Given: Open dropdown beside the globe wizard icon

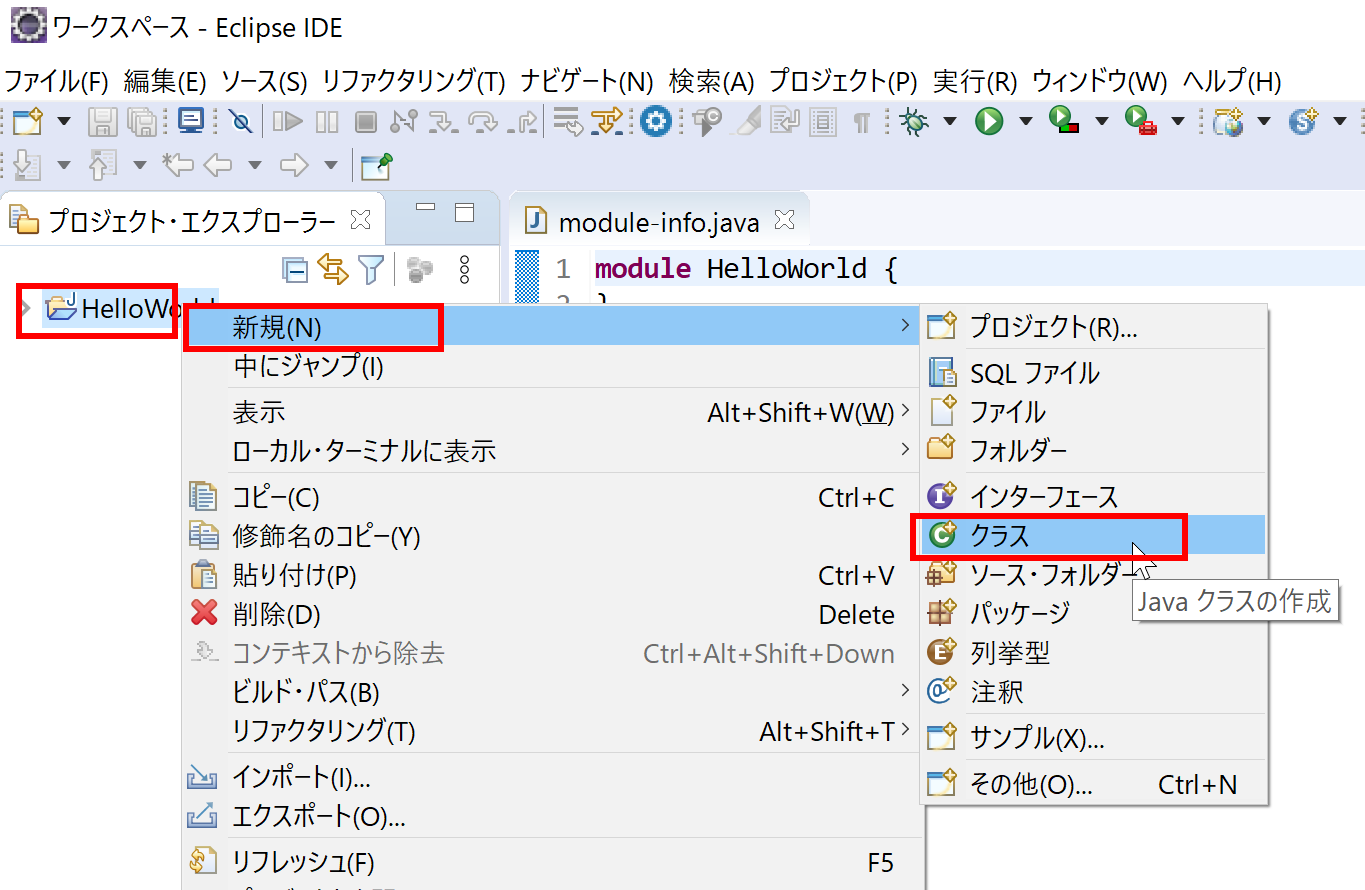Looking at the screenshot, I should click(1264, 122).
